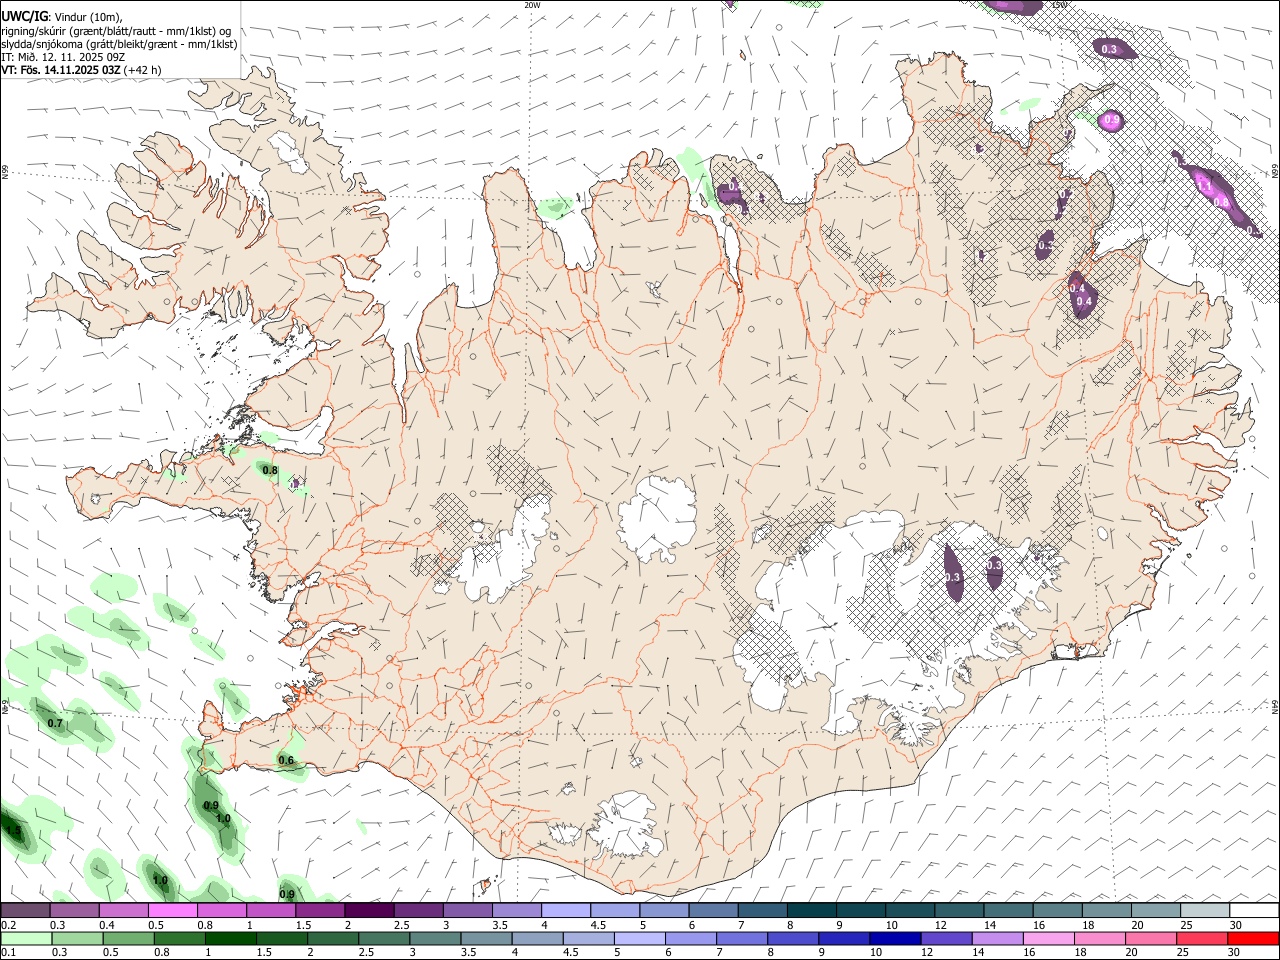Click the "slydda/snjókoma" legend description line

click(119, 44)
